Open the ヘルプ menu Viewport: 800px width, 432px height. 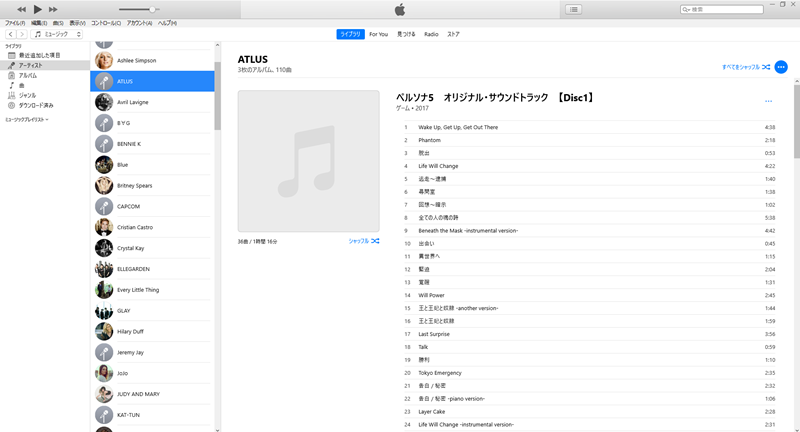[x=167, y=23]
